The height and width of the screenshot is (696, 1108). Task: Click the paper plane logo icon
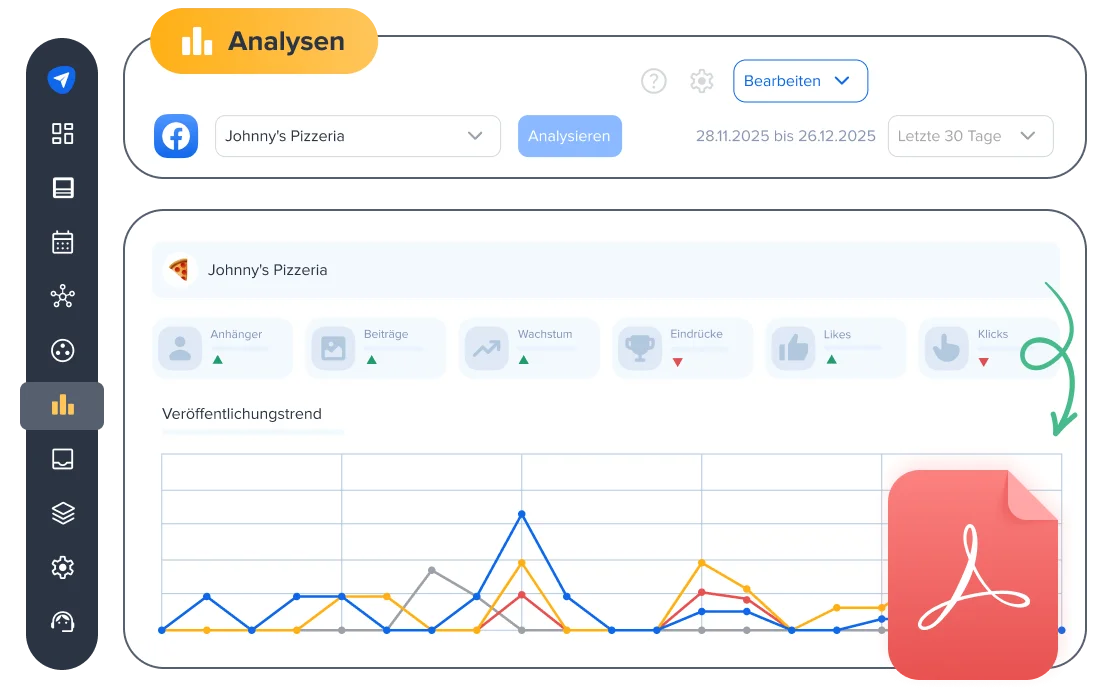tap(62, 80)
